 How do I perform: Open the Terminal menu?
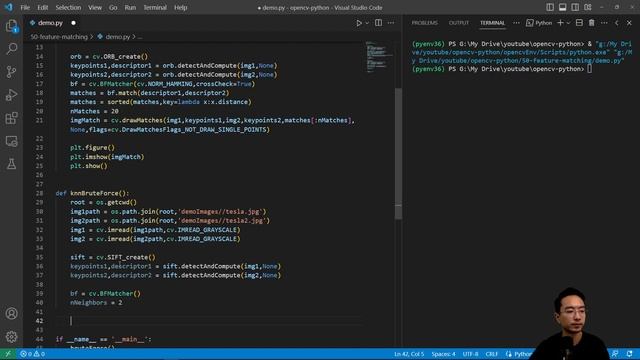tap(155, 7)
